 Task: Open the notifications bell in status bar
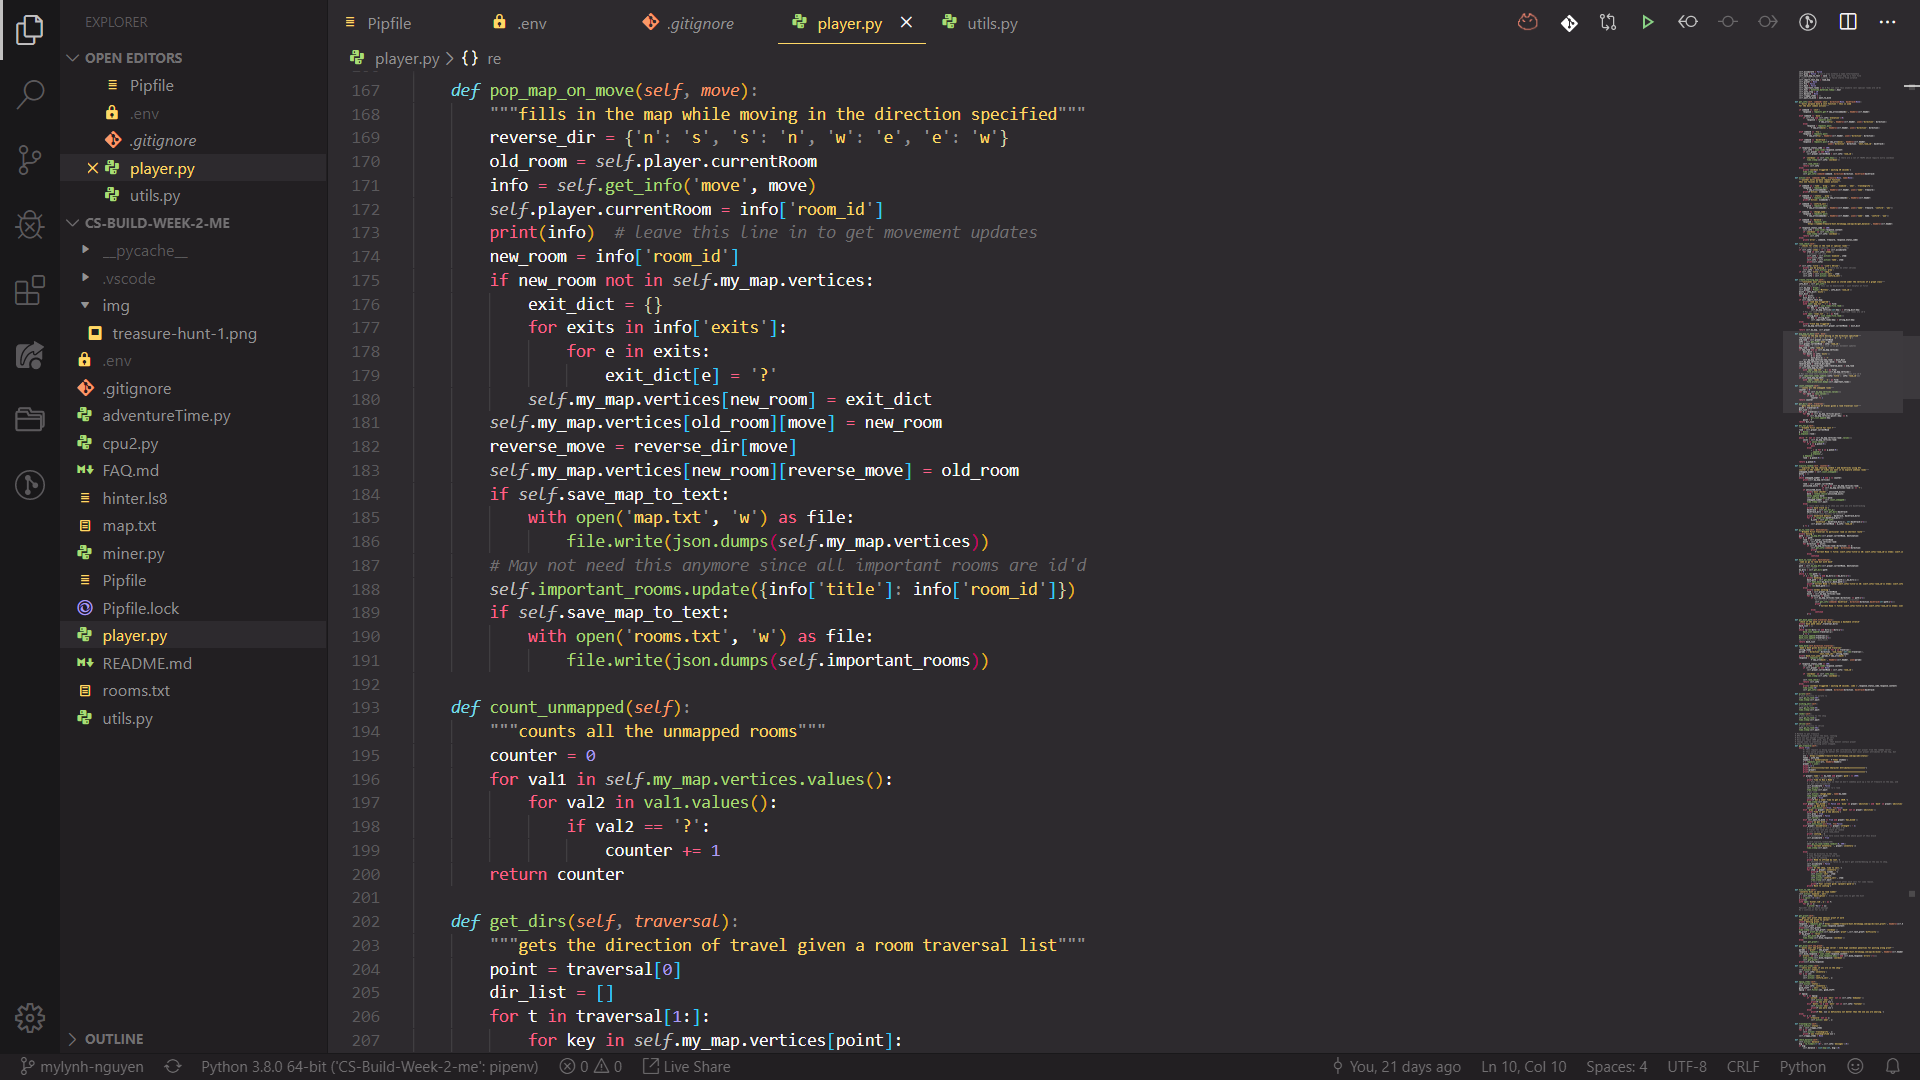pos(1892,1066)
